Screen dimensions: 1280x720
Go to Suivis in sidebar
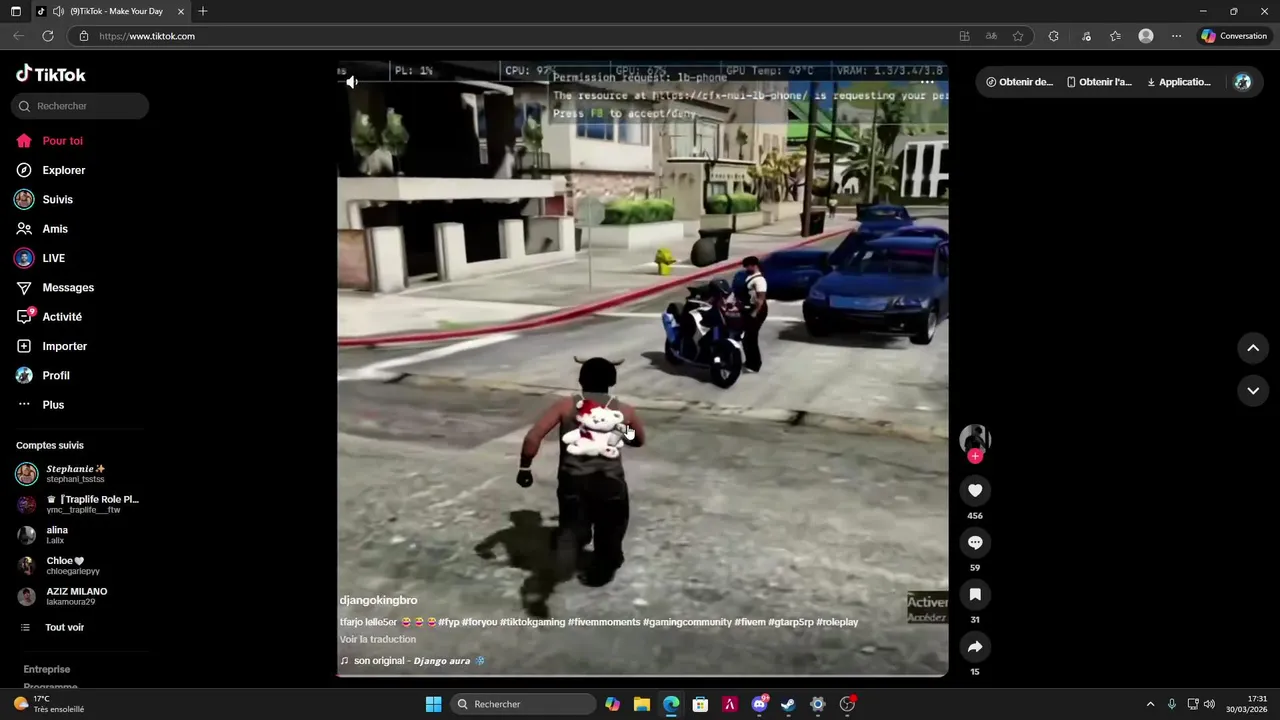click(x=45, y=200)
